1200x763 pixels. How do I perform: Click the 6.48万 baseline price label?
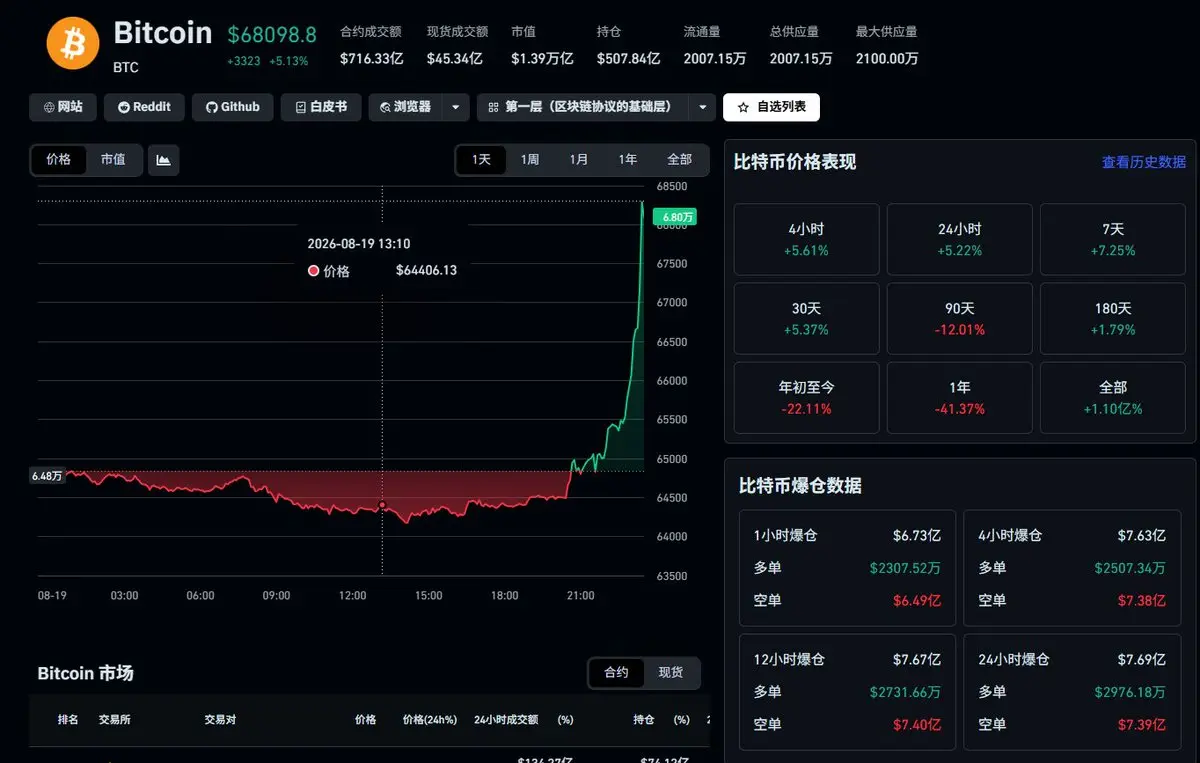[x=47, y=476]
